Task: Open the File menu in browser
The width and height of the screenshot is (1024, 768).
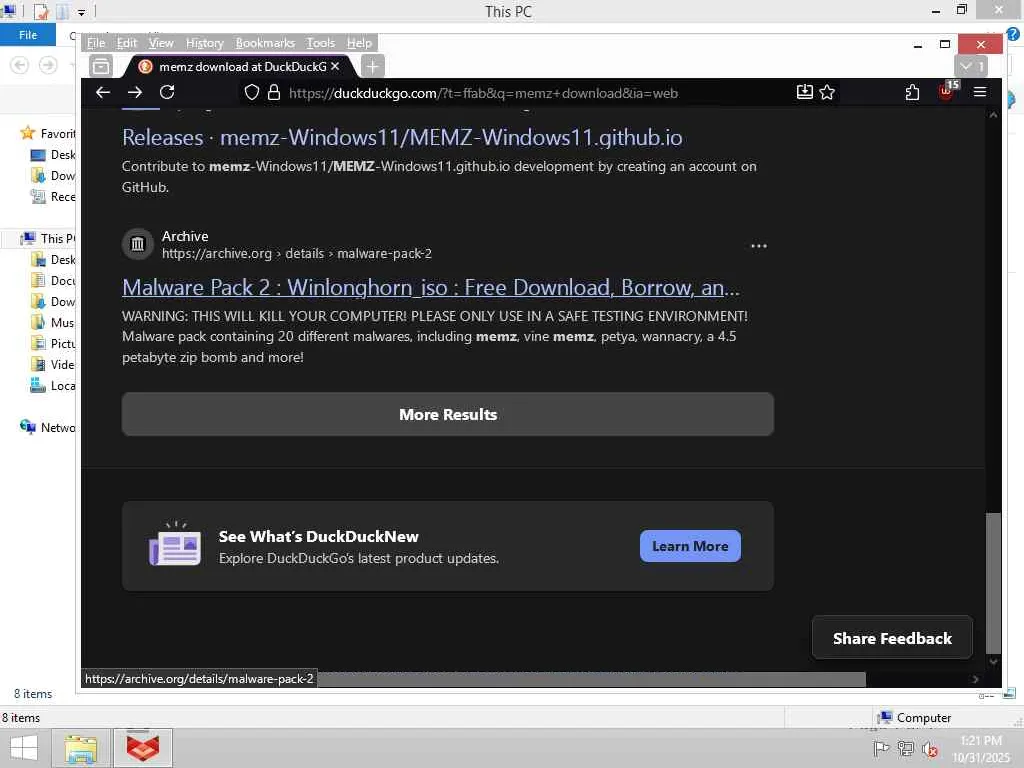Action: click(95, 43)
